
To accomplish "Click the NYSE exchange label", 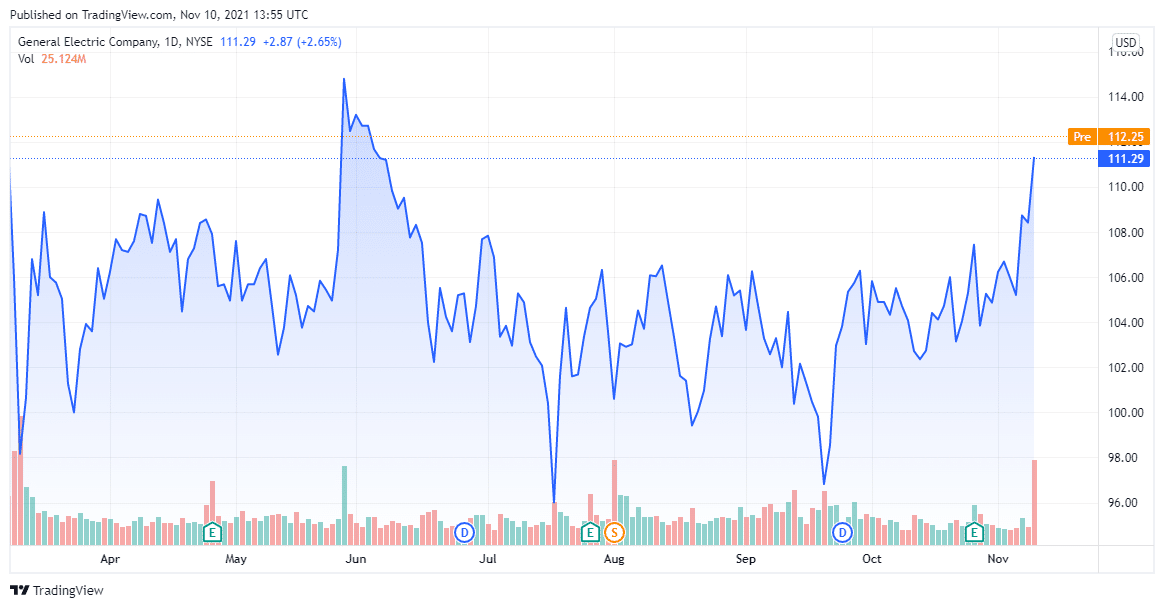I will 199,42.
